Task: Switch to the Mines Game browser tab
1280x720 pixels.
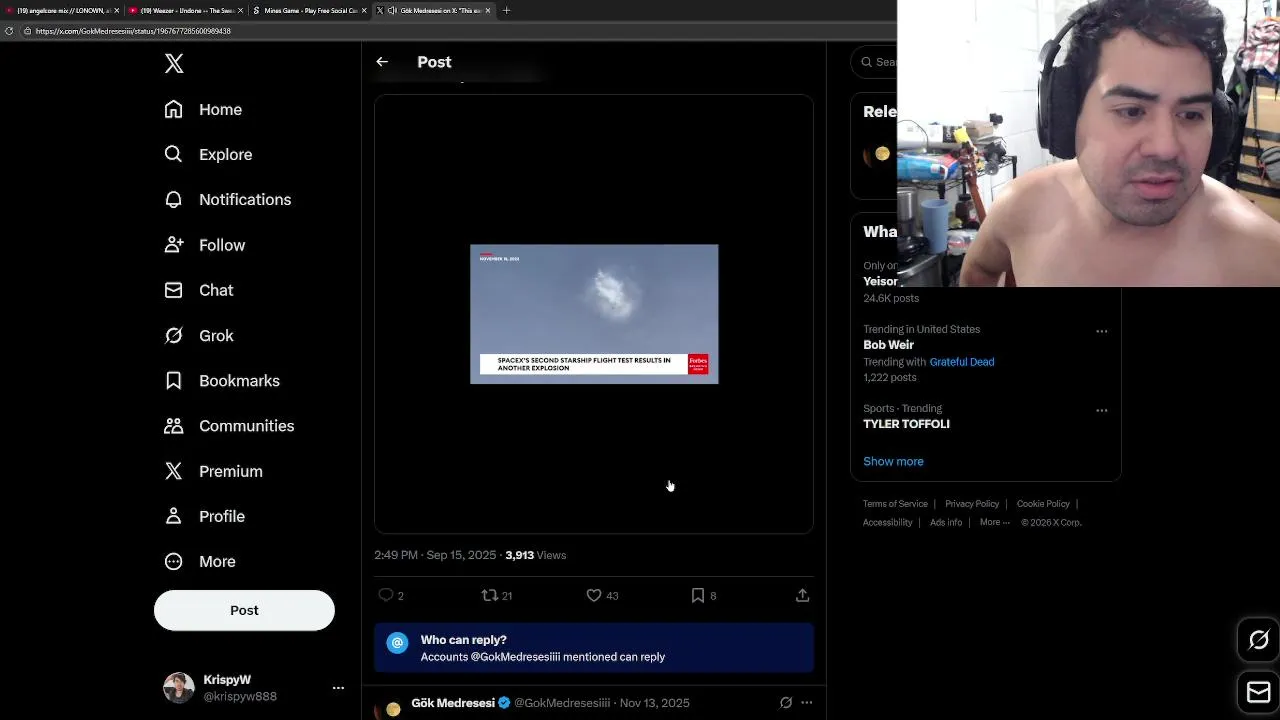Action: (309, 10)
